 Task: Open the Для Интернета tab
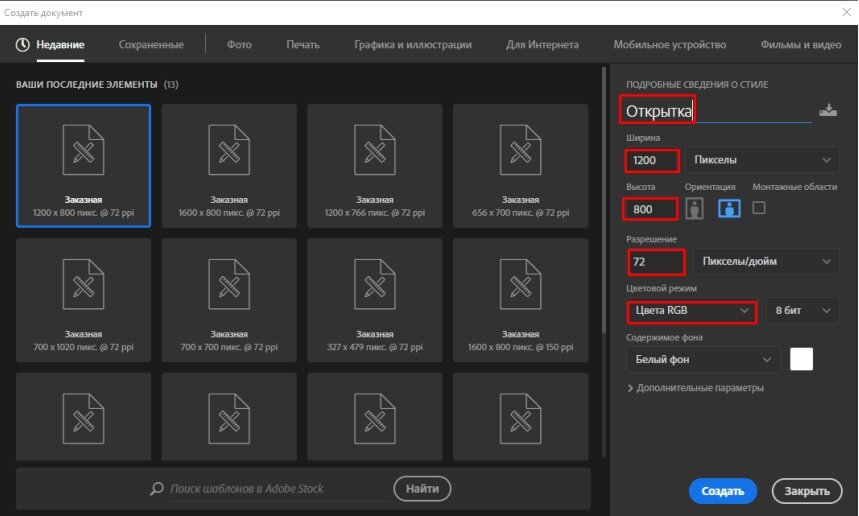542,45
